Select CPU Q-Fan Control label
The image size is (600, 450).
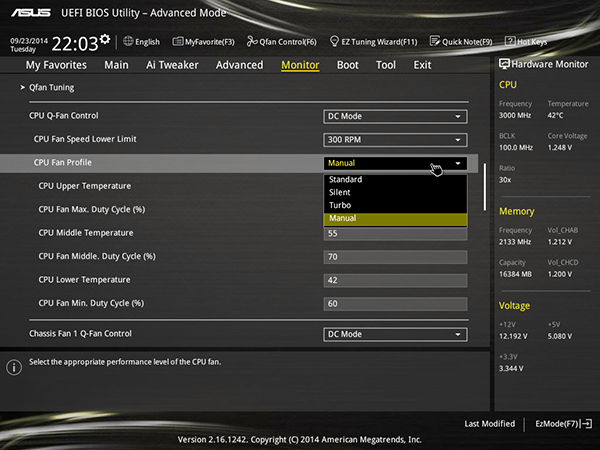(64, 116)
